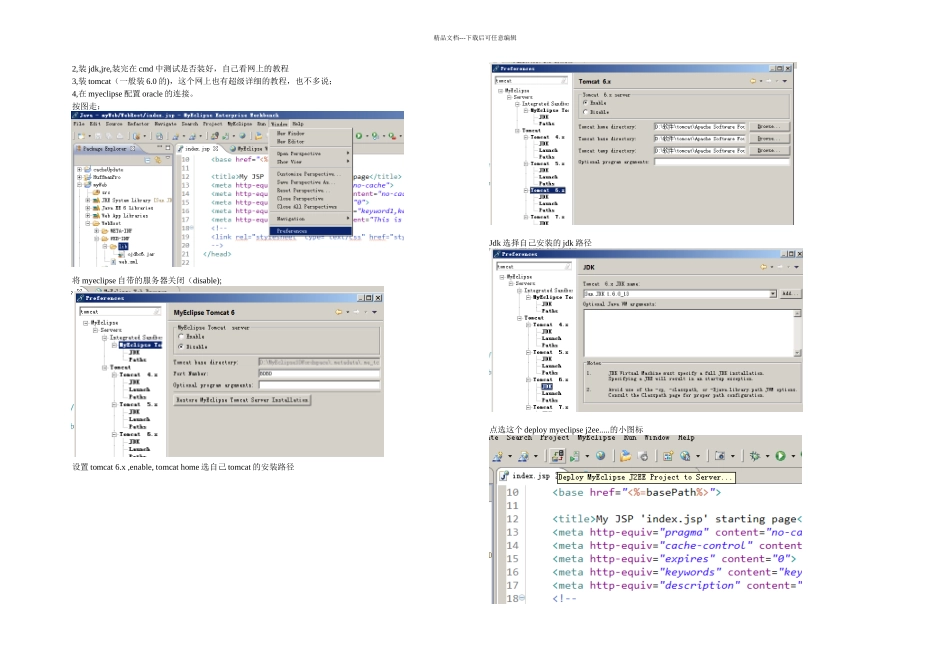
Task: Open the Preferences entry in the Window menu
Action: click(310, 231)
